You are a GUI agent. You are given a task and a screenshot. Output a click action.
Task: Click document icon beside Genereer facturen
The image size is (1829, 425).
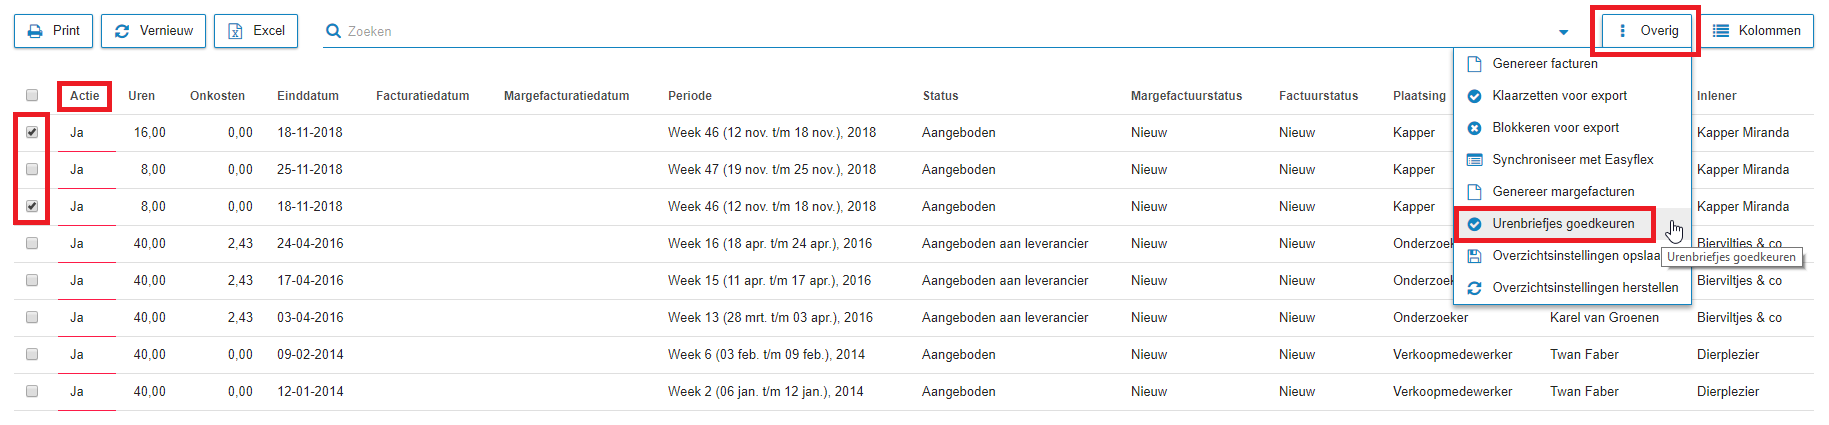coord(1474,64)
